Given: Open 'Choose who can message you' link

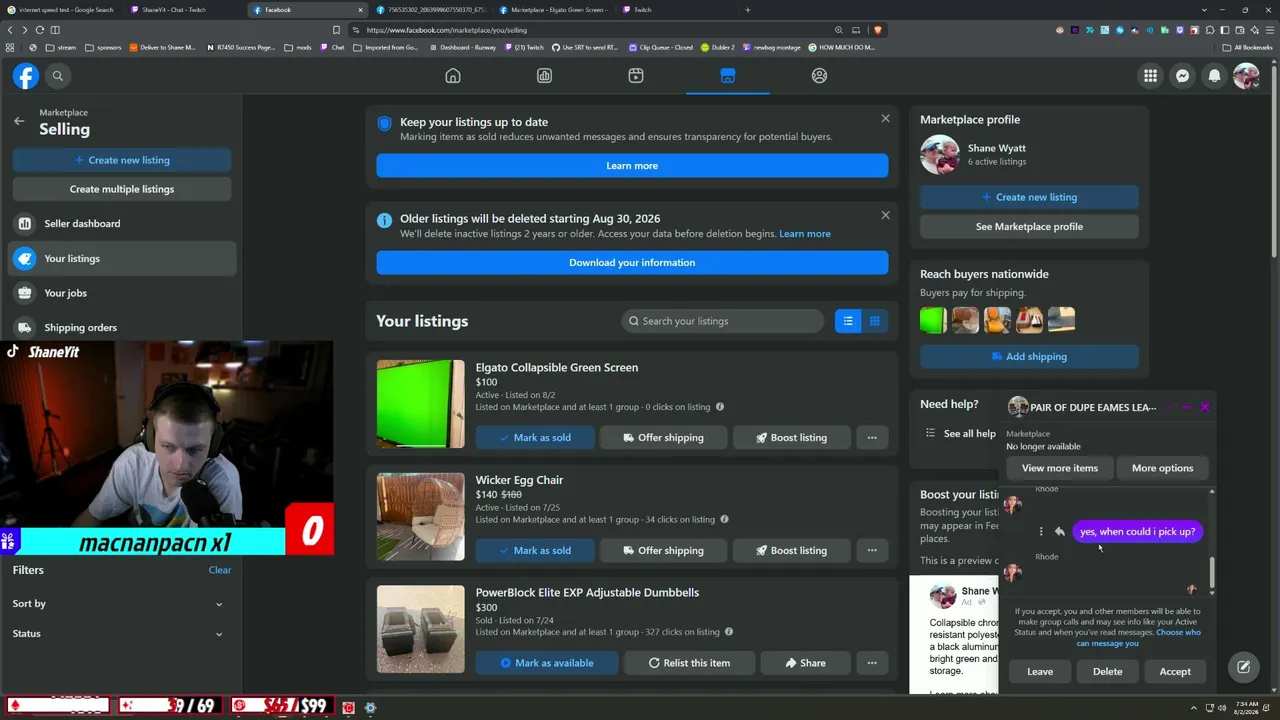Looking at the screenshot, I should [x=1139, y=638].
